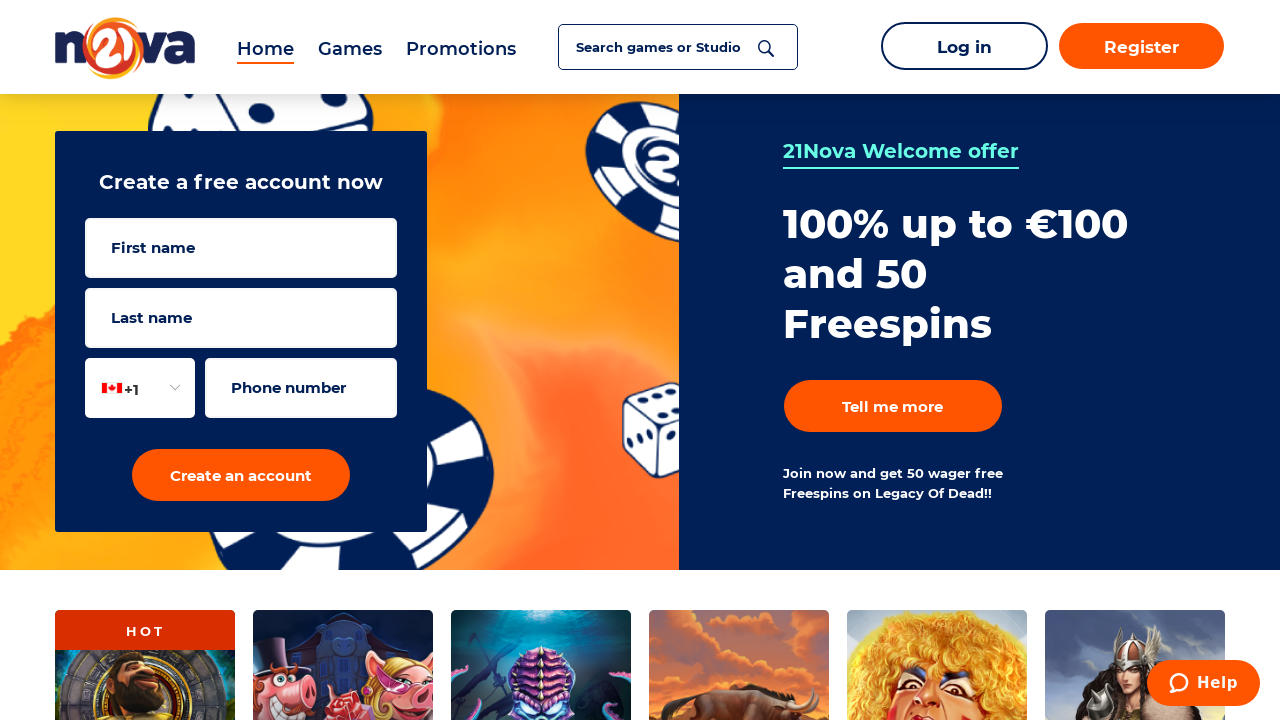Image resolution: width=1280 pixels, height=720 pixels.
Task: Open the Viking warrior game thumbnail
Action: 1135,665
